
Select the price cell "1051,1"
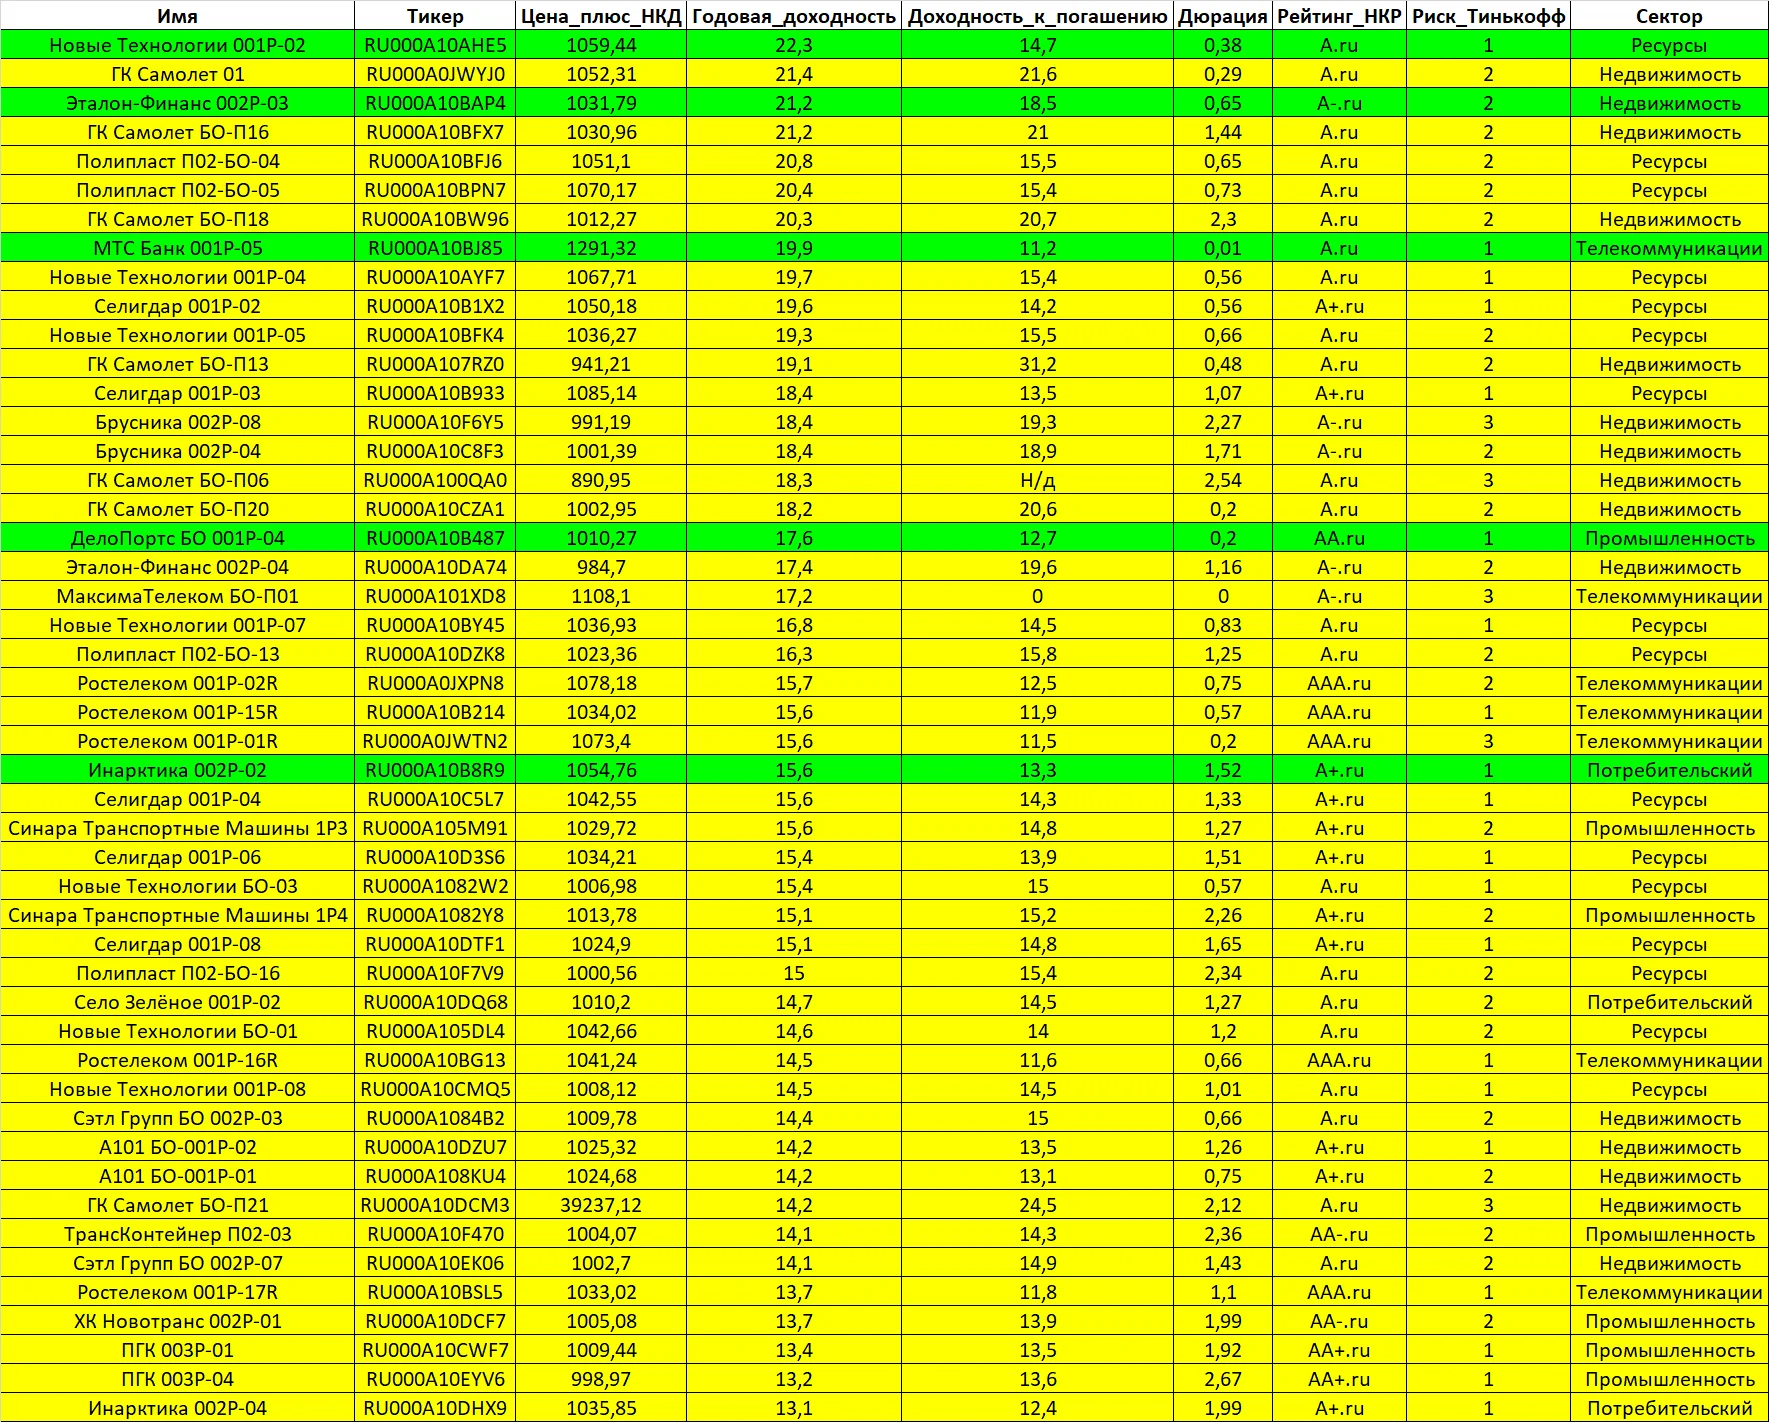pos(601,161)
